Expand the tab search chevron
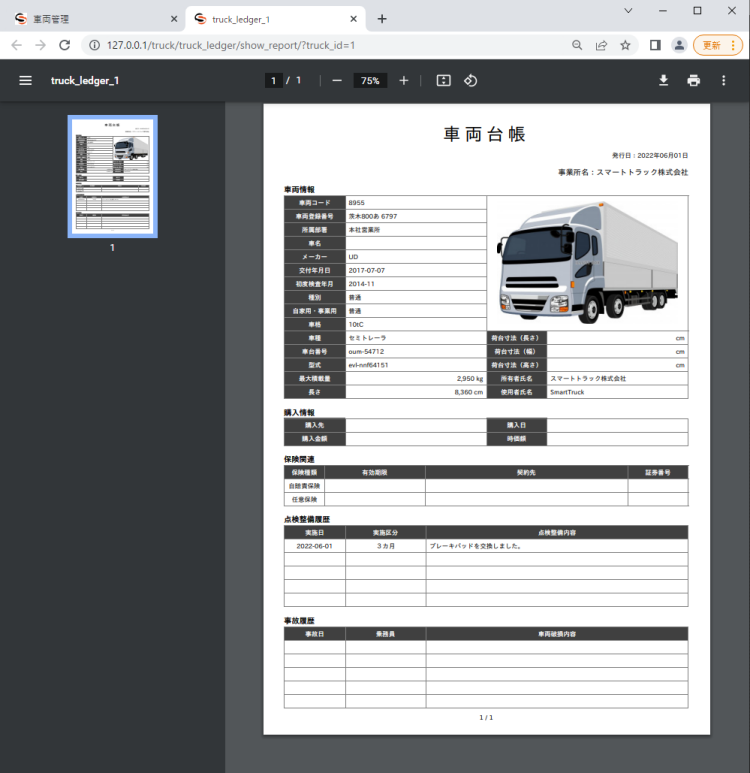Image resolution: width=750 pixels, height=773 pixels. (x=628, y=11)
